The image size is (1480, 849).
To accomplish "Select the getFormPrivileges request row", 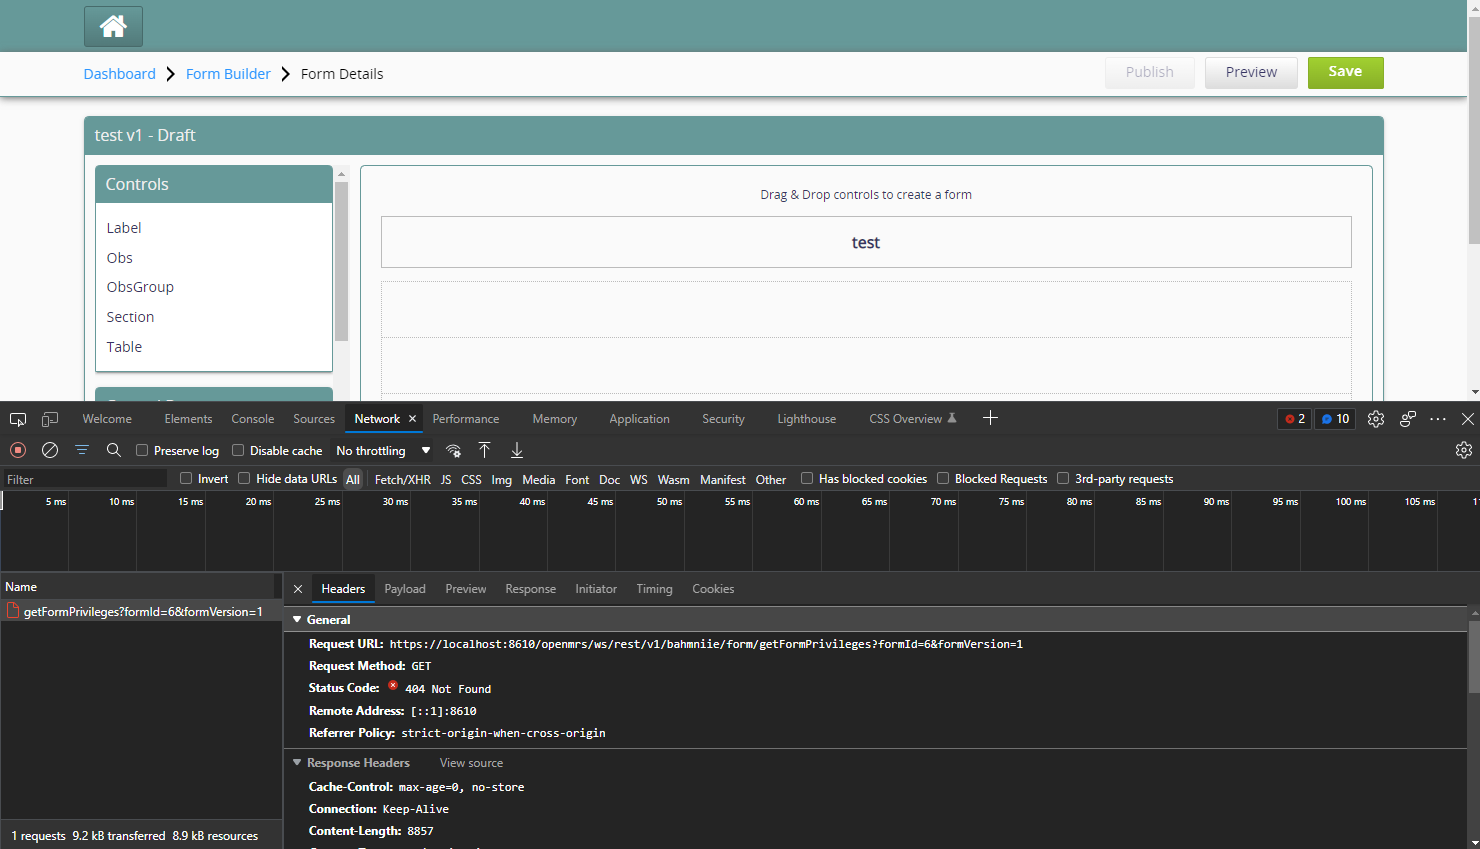I will tap(141, 612).
